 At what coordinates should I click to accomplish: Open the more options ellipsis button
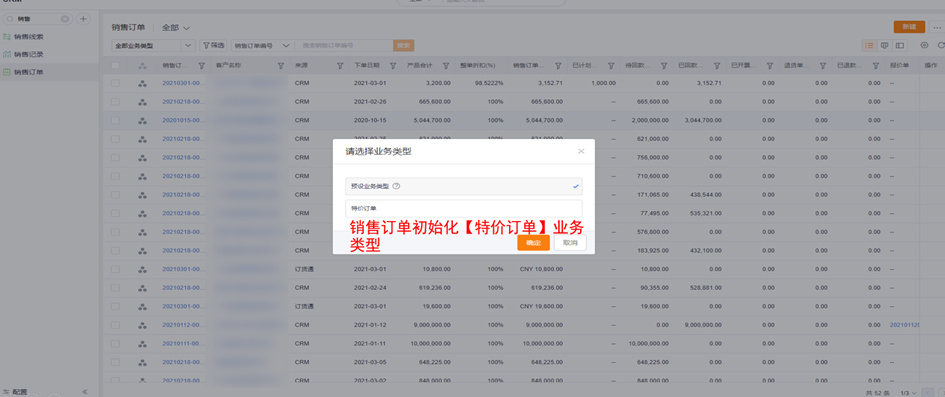click(x=937, y=27)
